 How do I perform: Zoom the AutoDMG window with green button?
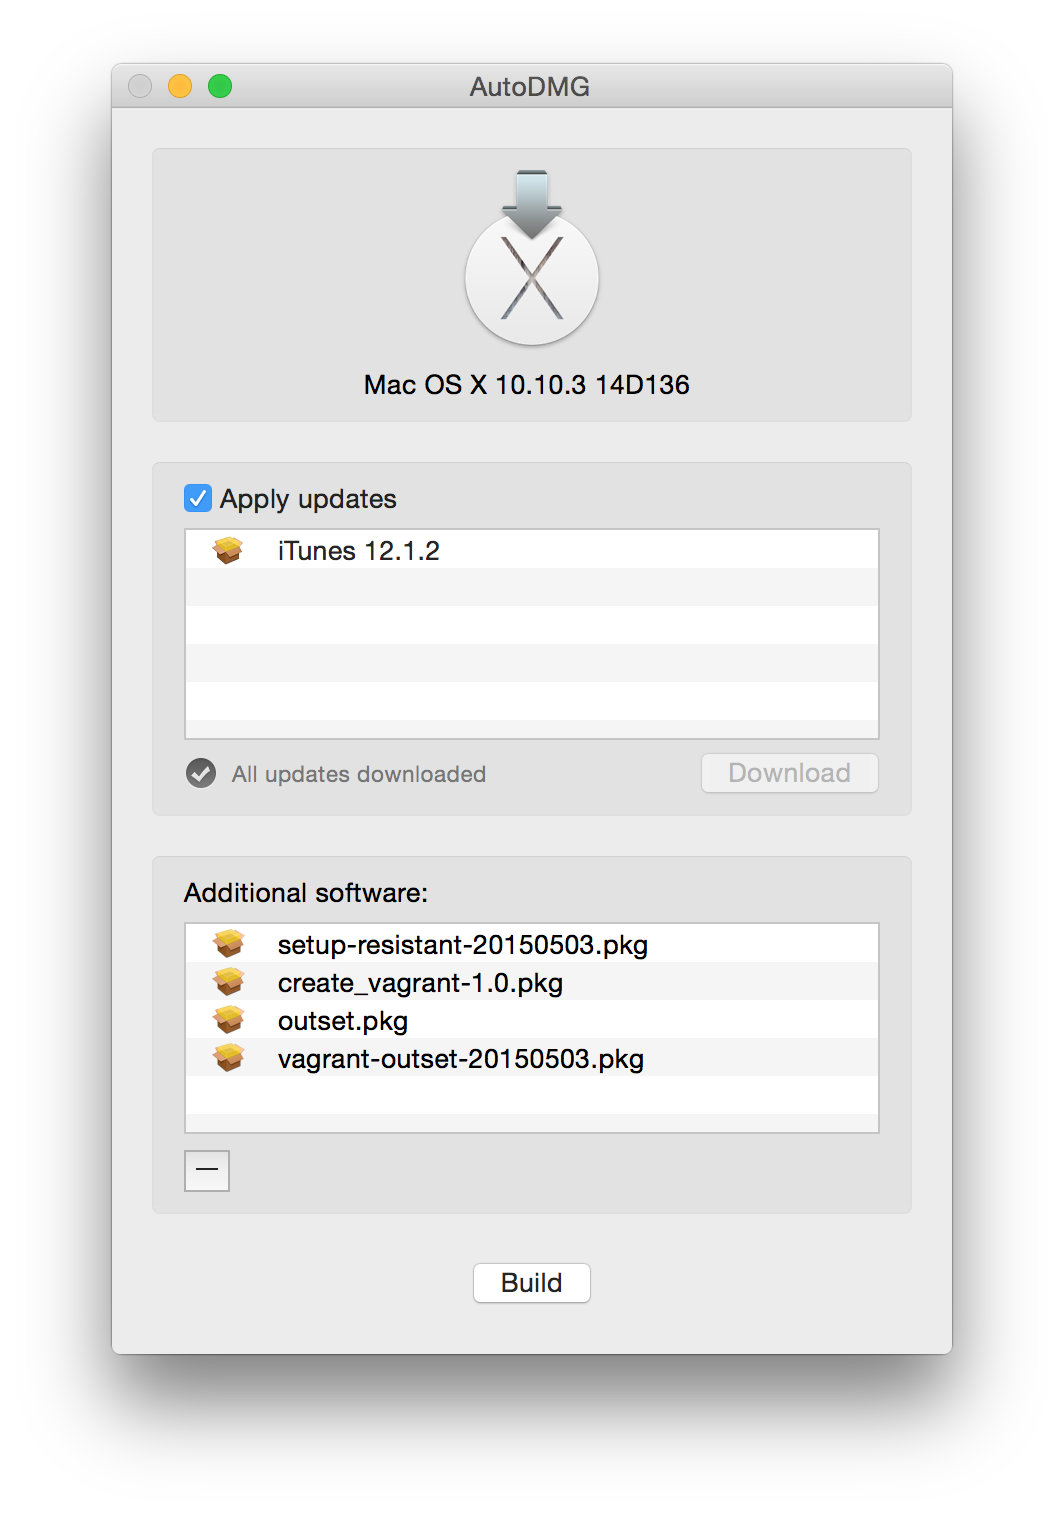(x=220, y=86)
